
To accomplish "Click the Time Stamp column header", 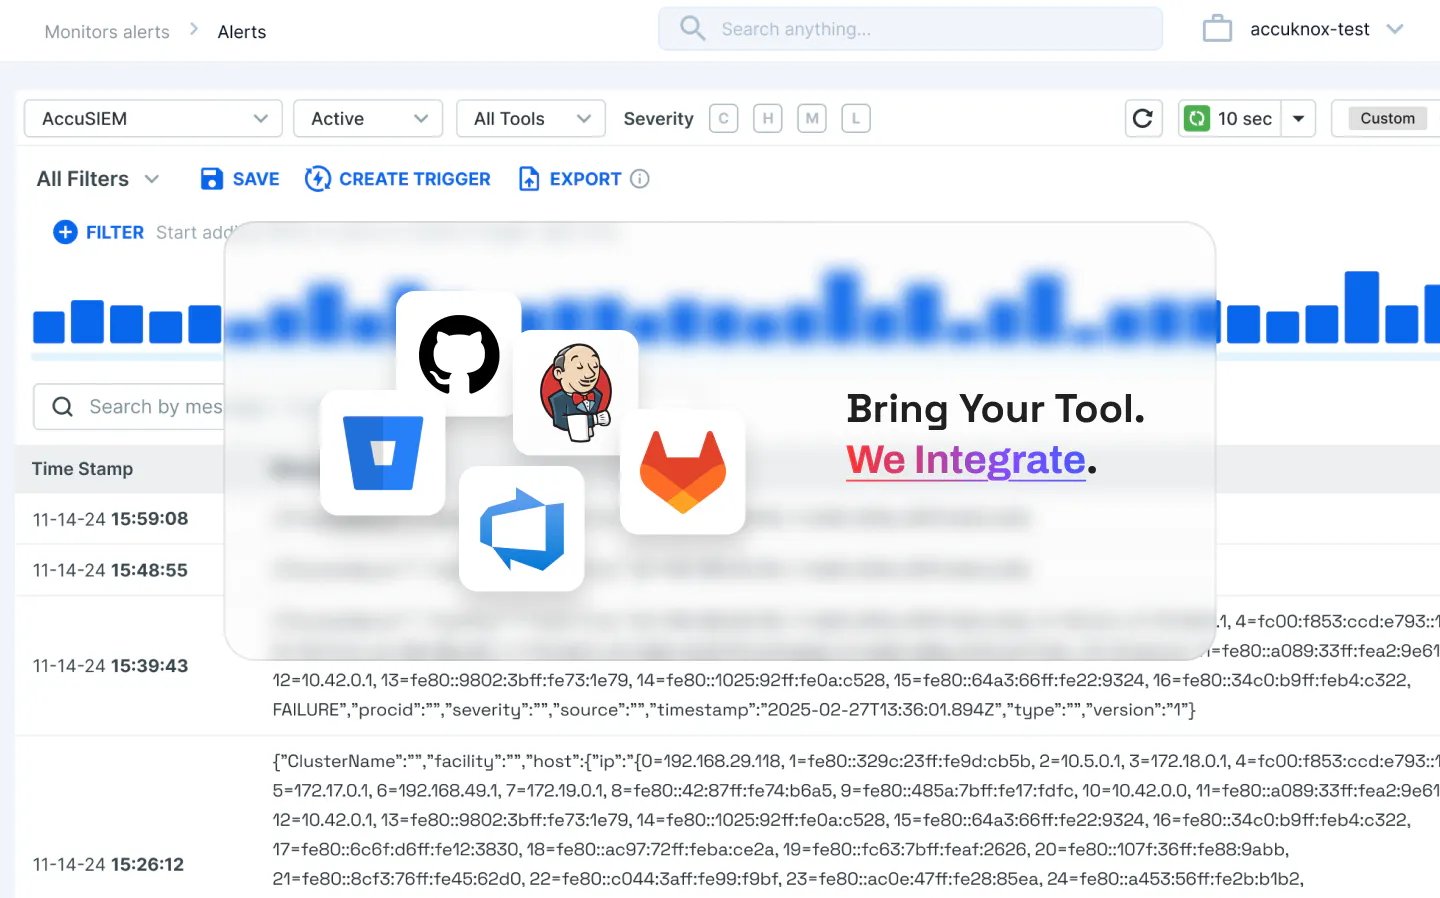I will tap(82, 469).
